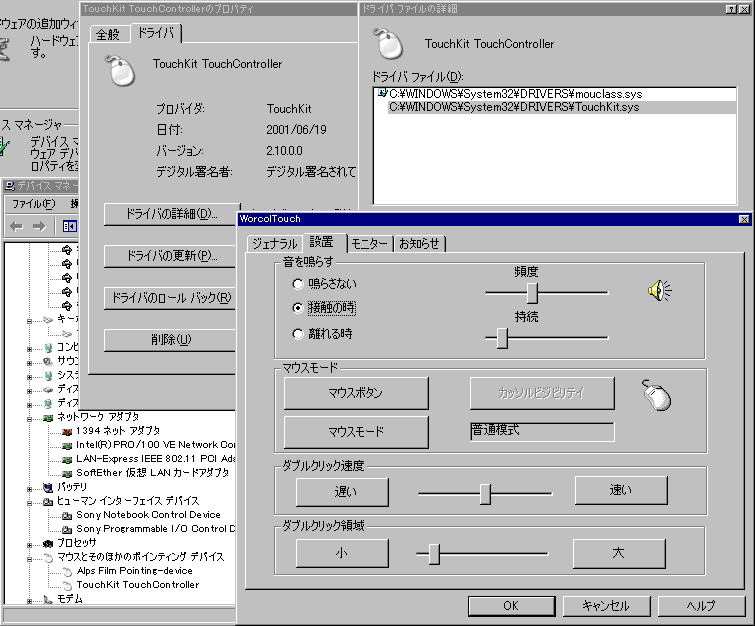Click the 大 button
755x626 pixels.
tap(619, 553)
